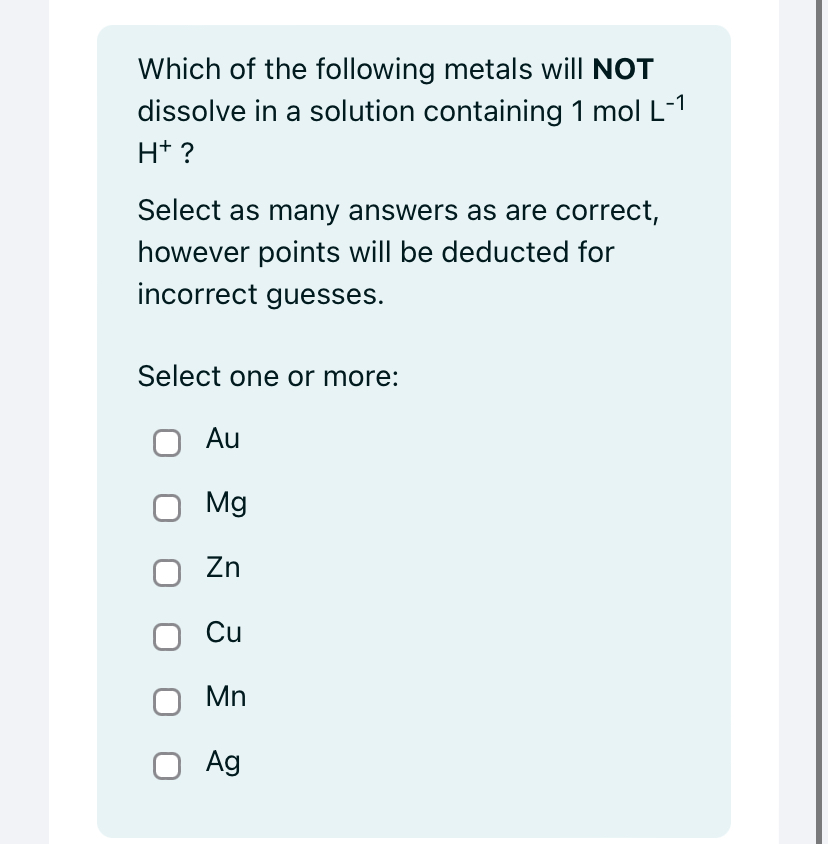
Task: Check the Mn checkbox
Action: pos(167,702)
